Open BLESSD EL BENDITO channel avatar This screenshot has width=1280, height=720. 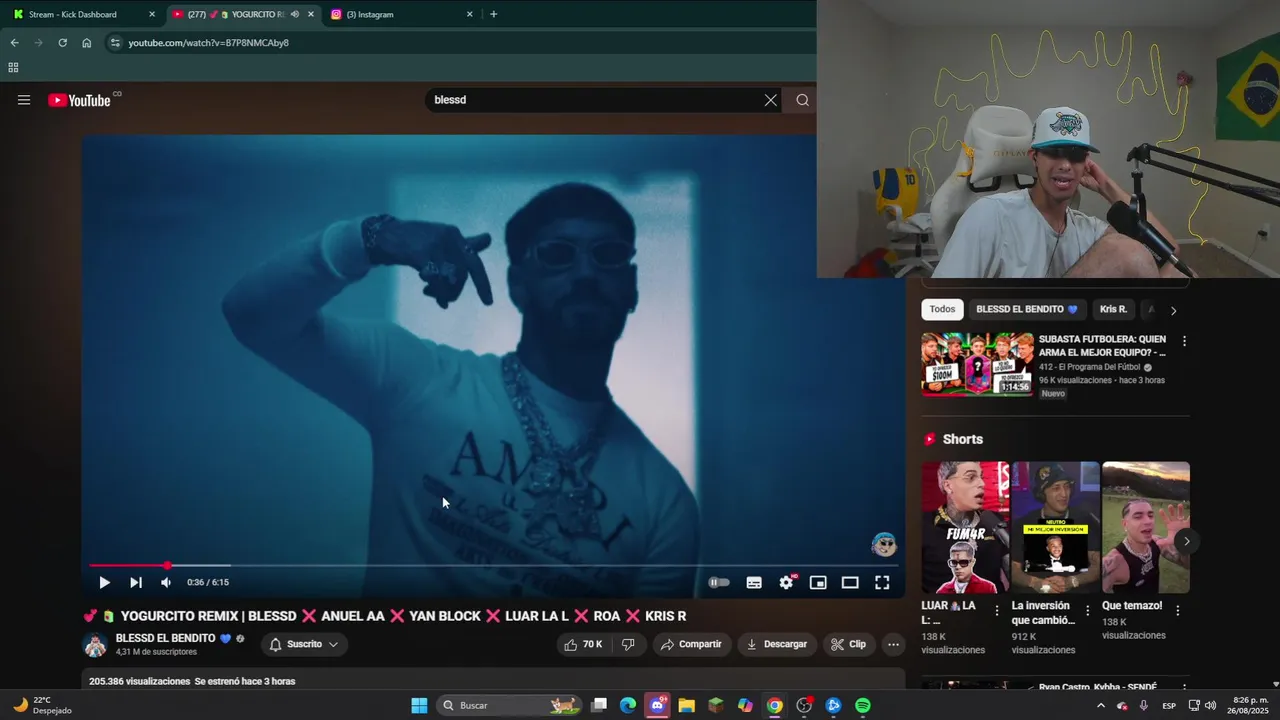click(95, 645)
